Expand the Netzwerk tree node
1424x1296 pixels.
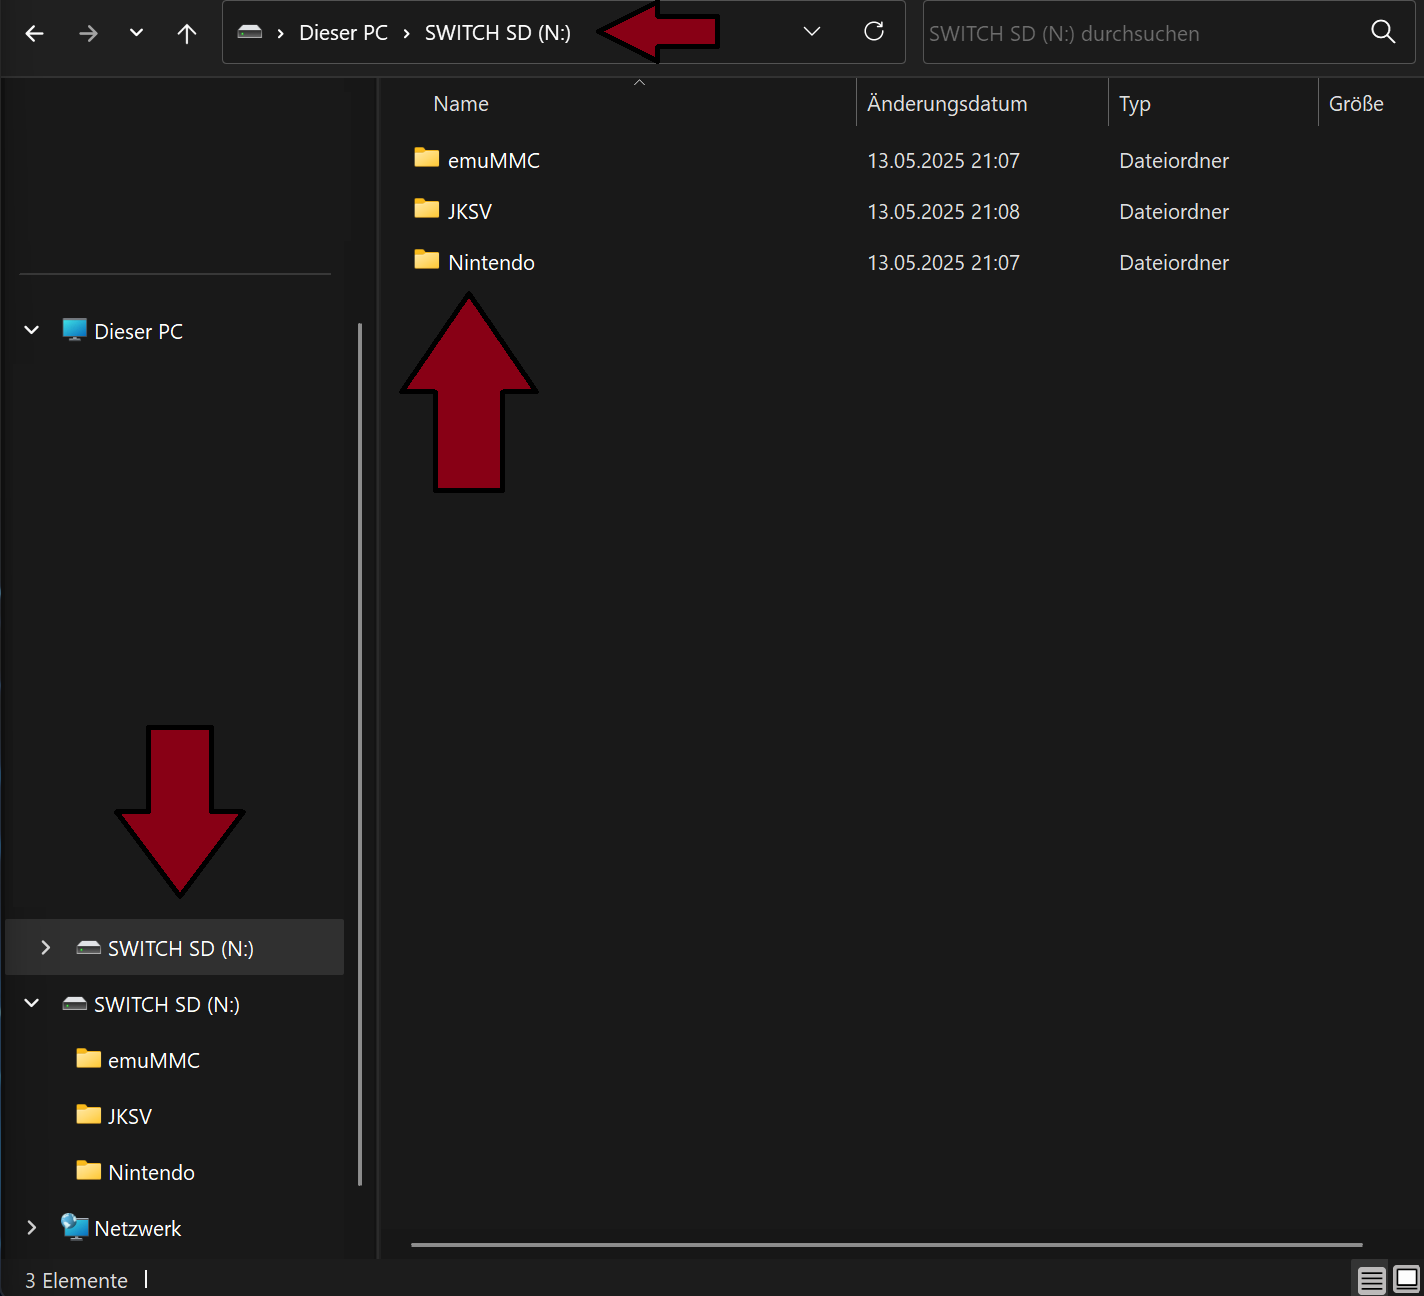click(x=32, y=1227)
